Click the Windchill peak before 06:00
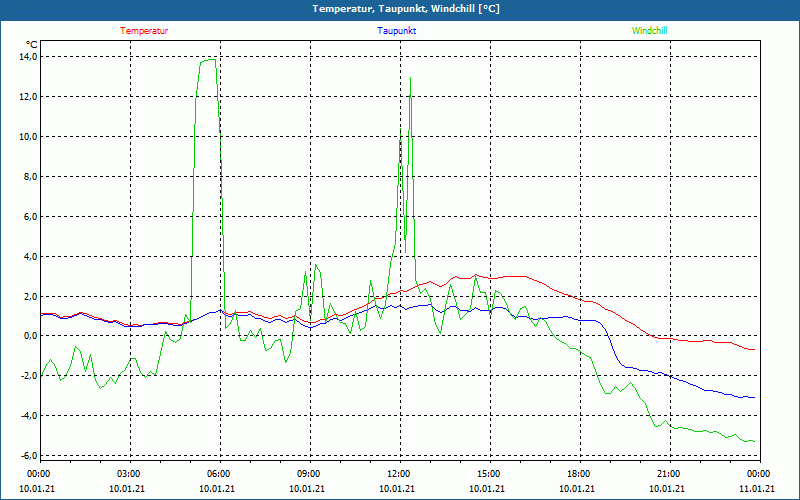Viewport: 800px width, 500px height. 209,60
